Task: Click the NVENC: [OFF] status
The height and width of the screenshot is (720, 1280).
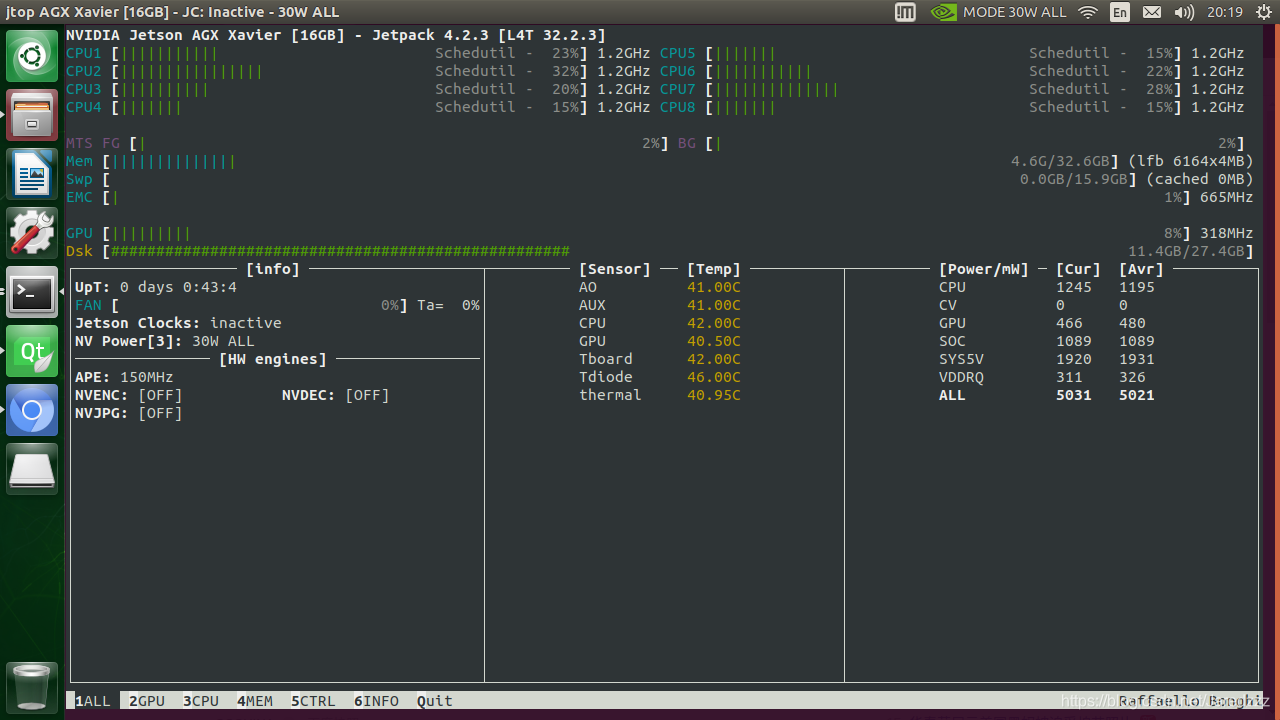Action: tap(129, 395)
